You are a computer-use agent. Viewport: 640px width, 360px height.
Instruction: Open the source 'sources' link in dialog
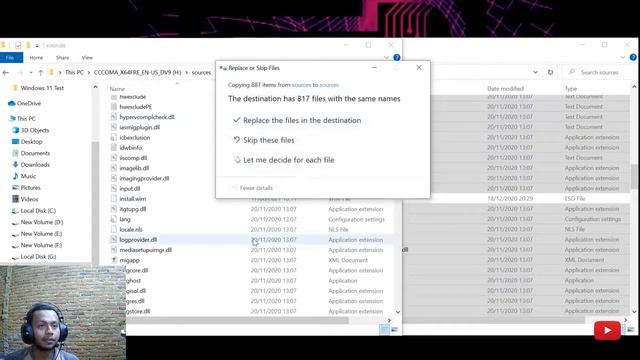[301, 85]
